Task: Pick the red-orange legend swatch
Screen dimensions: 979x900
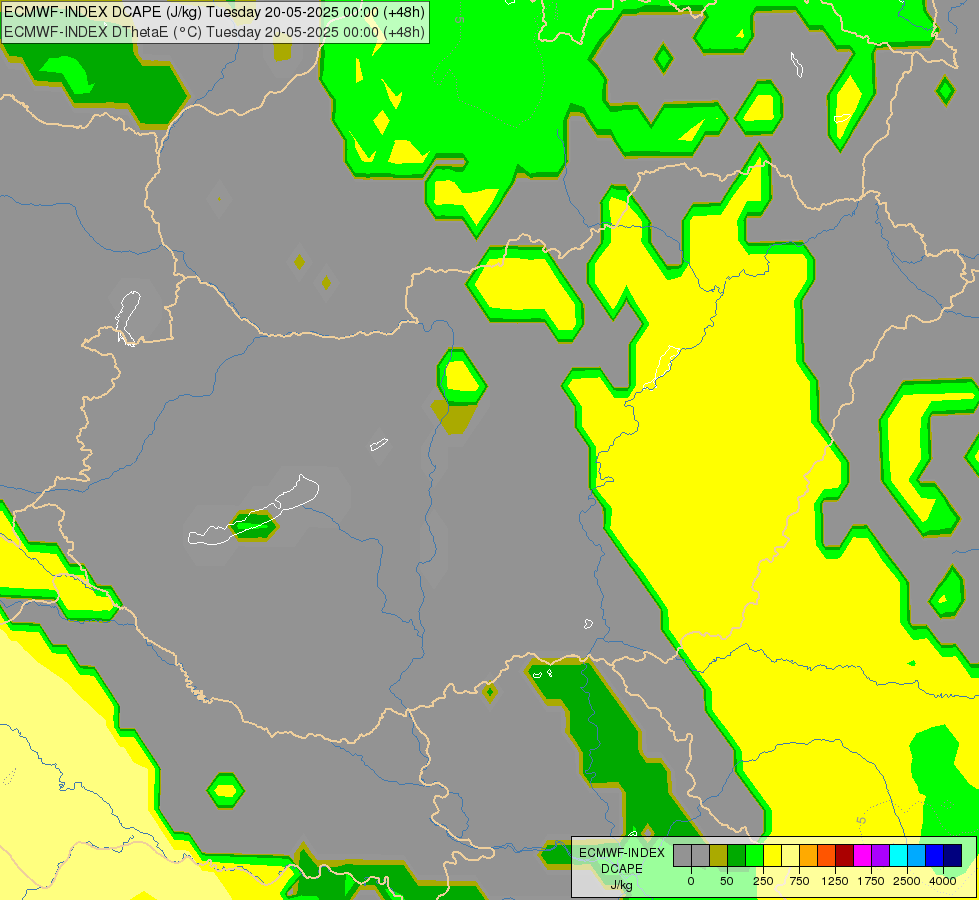Action: point(827,856)
